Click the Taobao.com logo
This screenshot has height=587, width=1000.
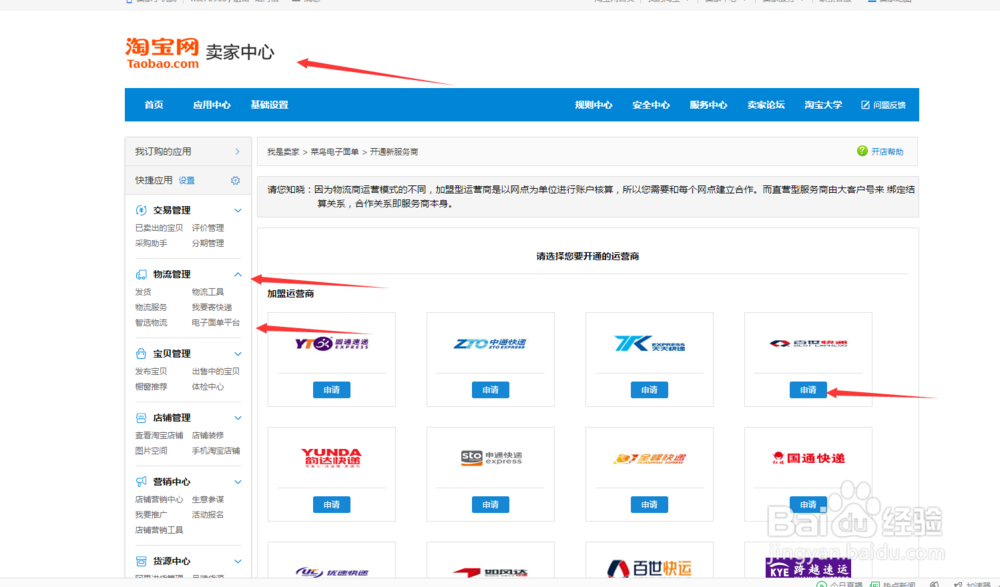pos(162,54)
